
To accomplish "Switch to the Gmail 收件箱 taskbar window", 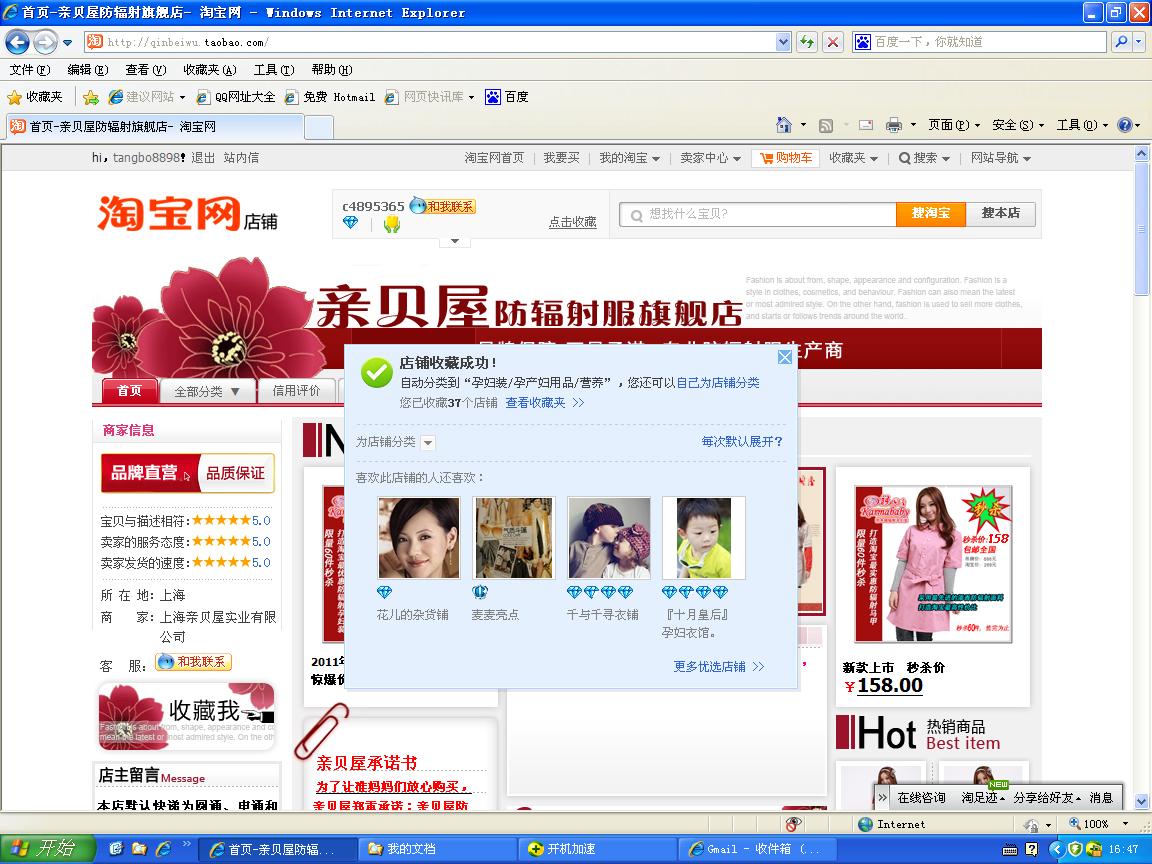I will click(x=757, y=849).
